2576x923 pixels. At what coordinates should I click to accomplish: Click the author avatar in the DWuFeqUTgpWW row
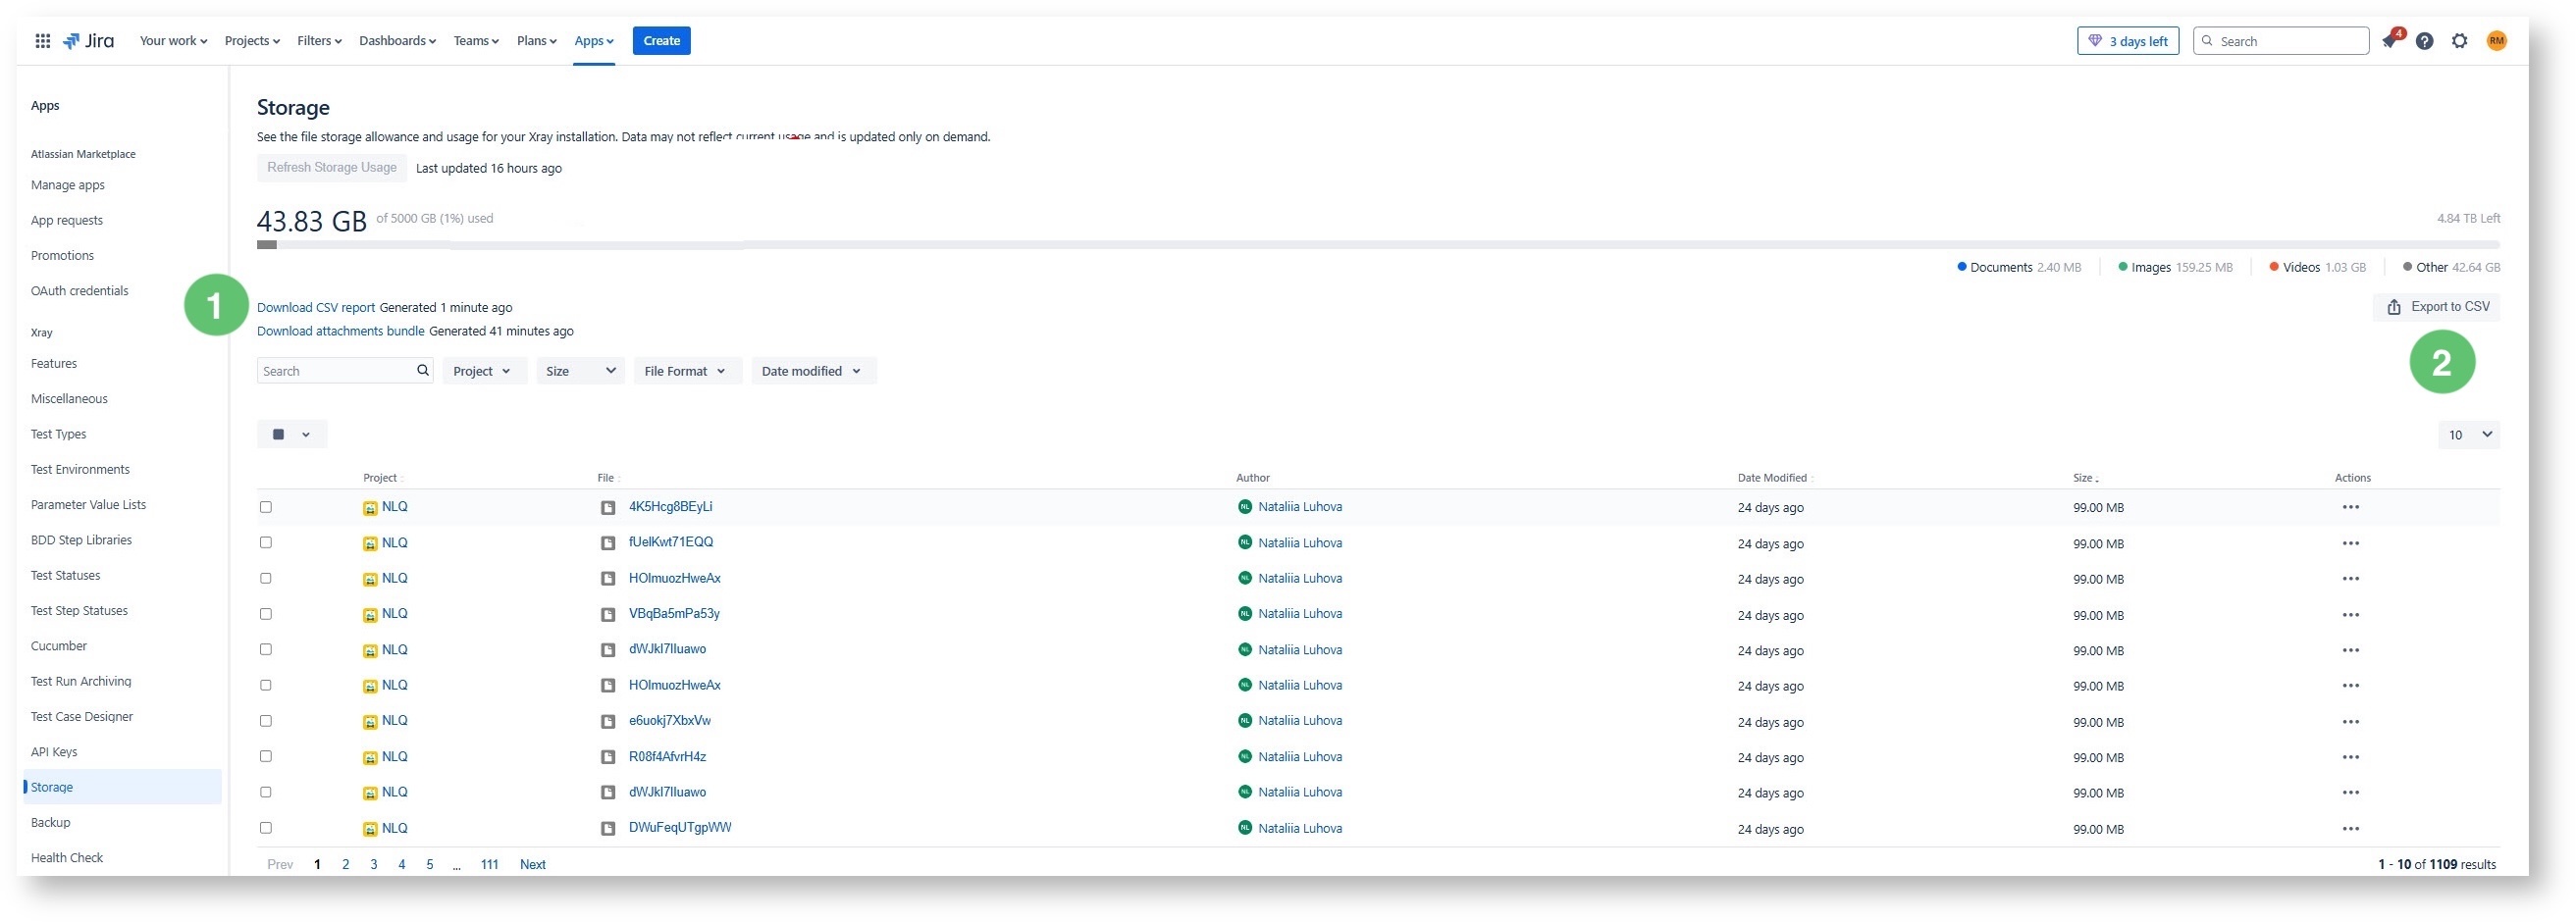[1244, 828]
